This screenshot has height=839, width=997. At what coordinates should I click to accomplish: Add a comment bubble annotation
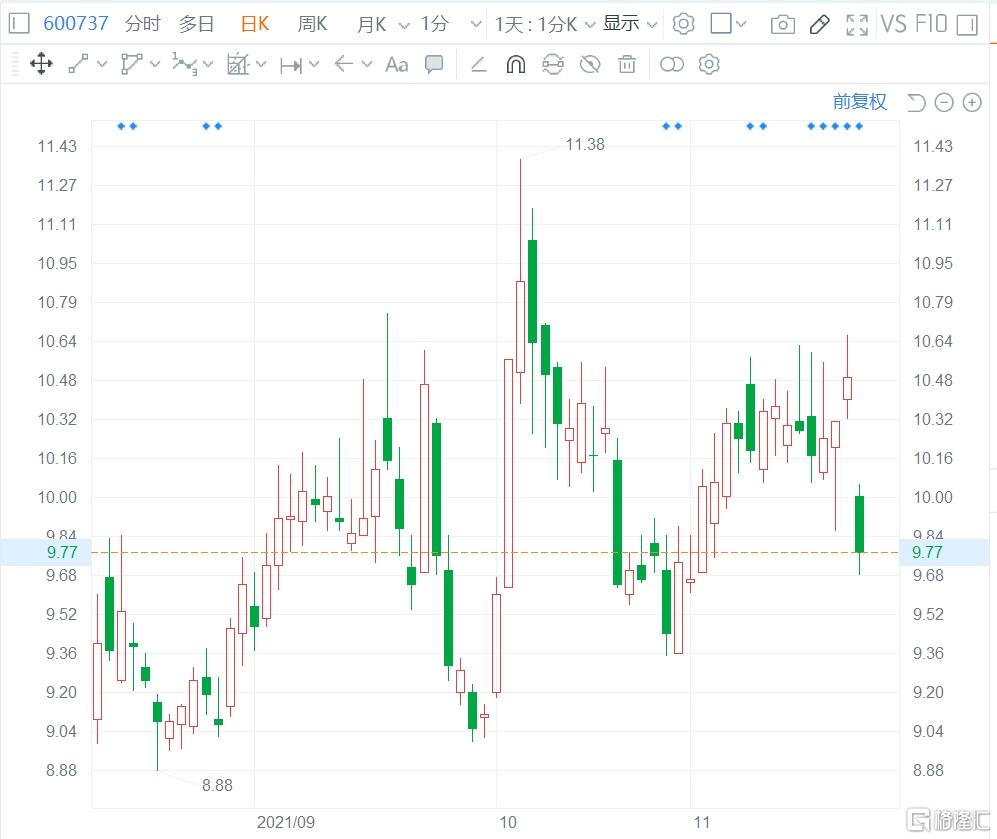coord(434,64)
